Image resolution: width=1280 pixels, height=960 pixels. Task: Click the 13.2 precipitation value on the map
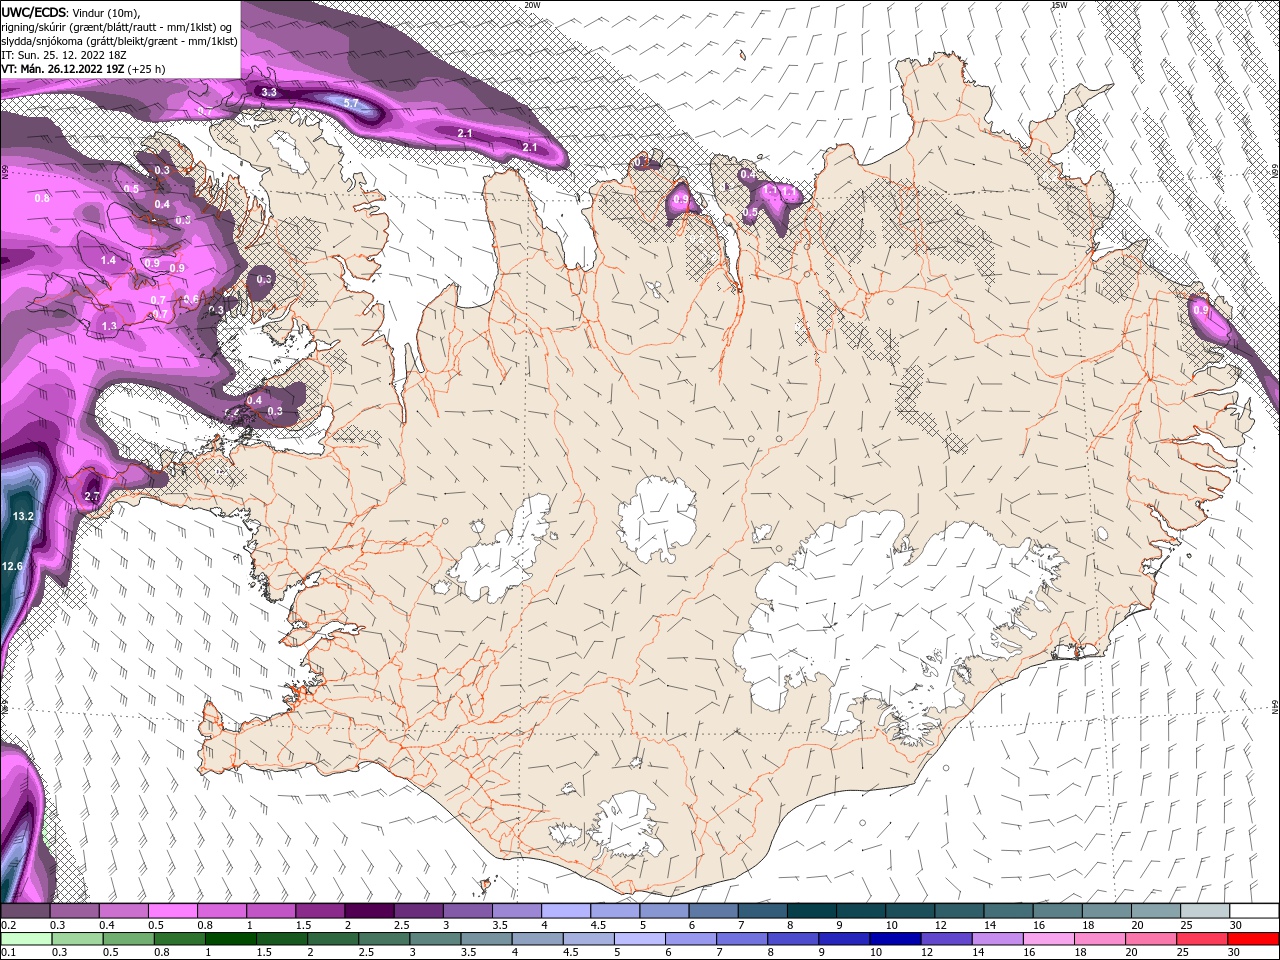click(x=24, y=516)
